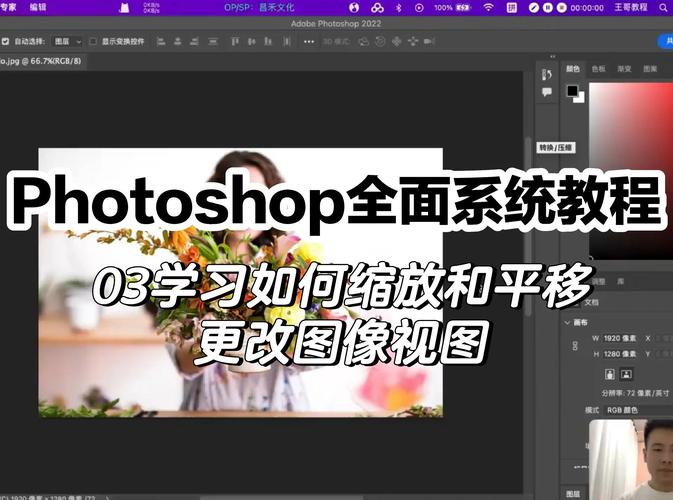The width and height of the screenshot is (673, 500).
Task: Open the History panel icon
Action: click(x=546, y=75)
